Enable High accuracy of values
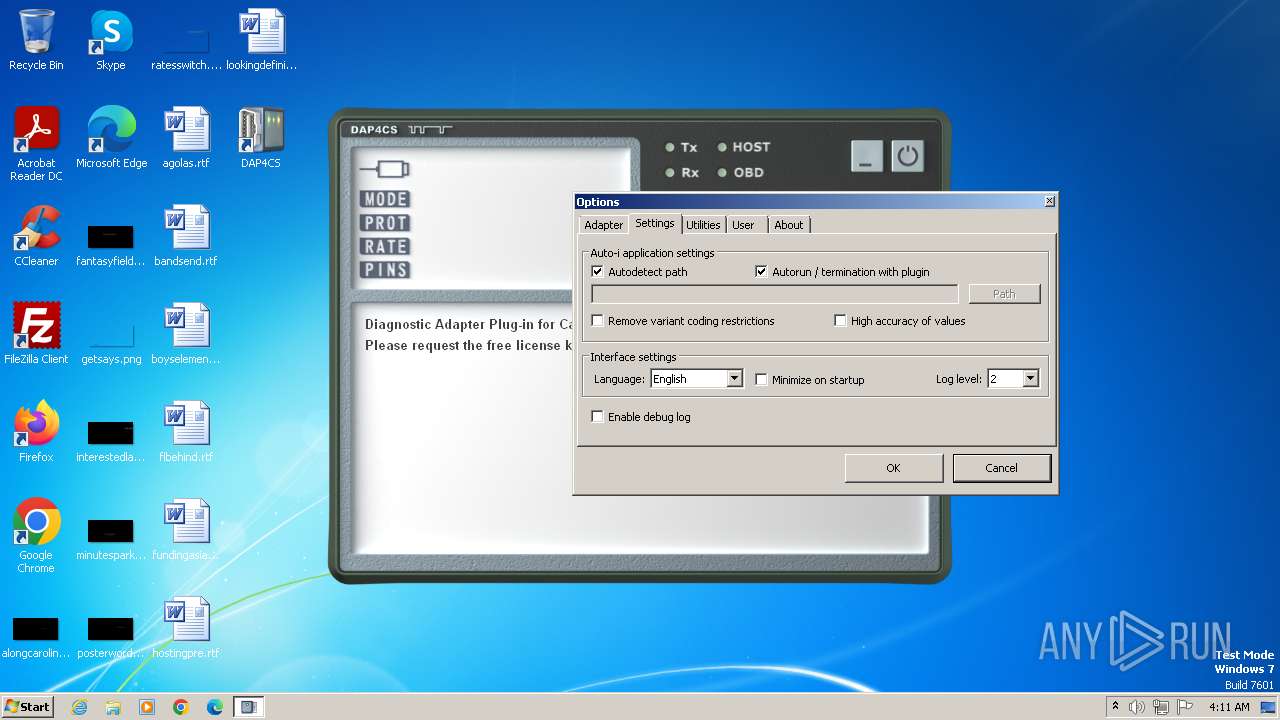 coord(841,321)
